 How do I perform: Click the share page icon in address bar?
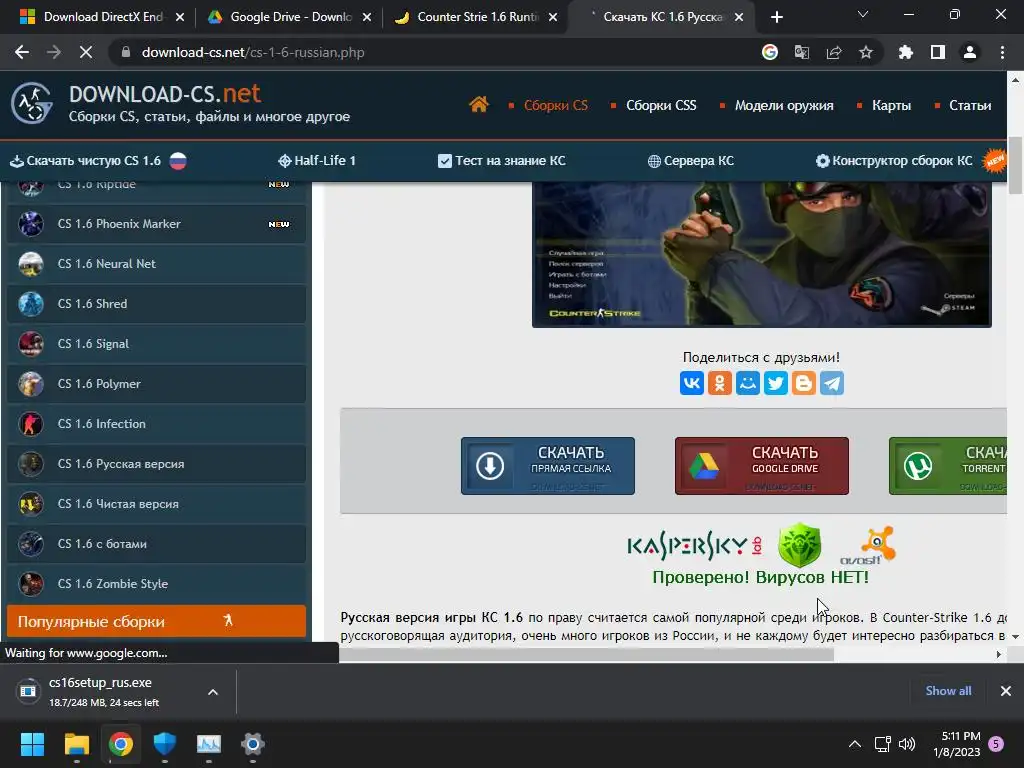[834, 52]
